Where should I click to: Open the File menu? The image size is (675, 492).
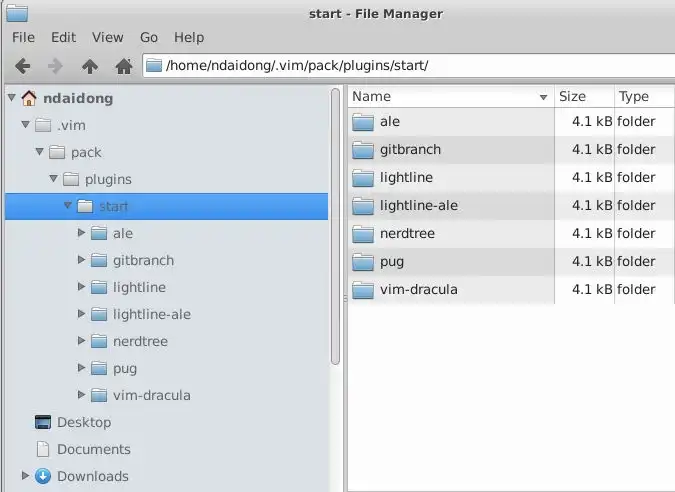(x=23, y=37)
